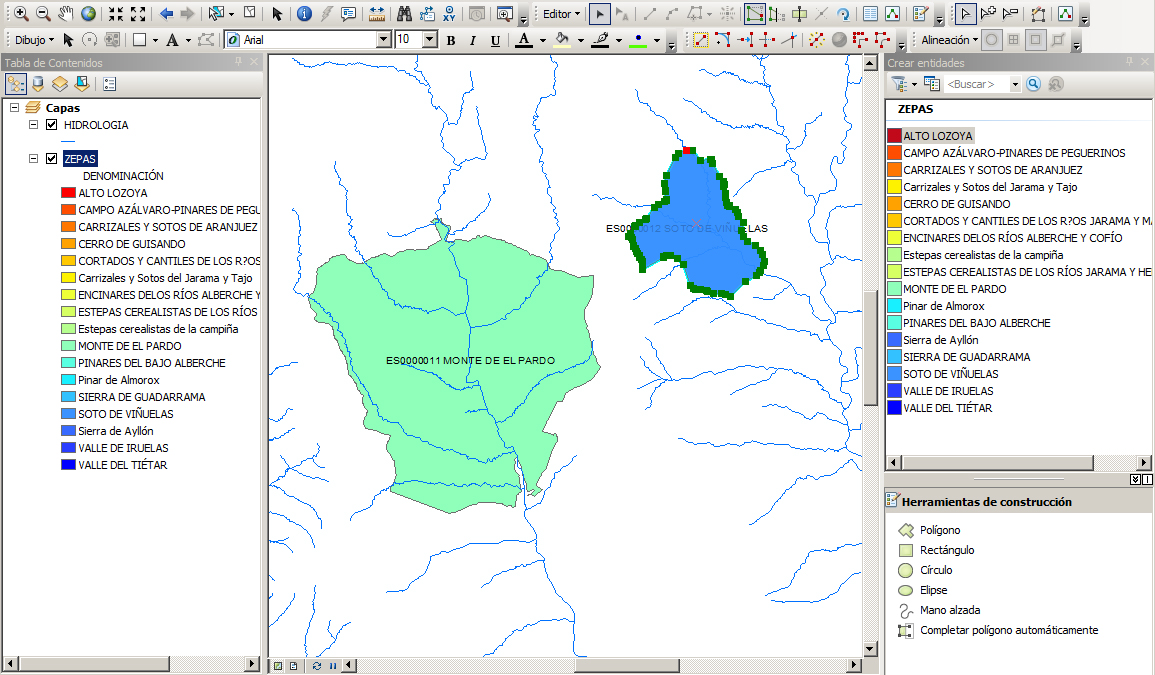Select the Identify info tool

click(304, 14)
